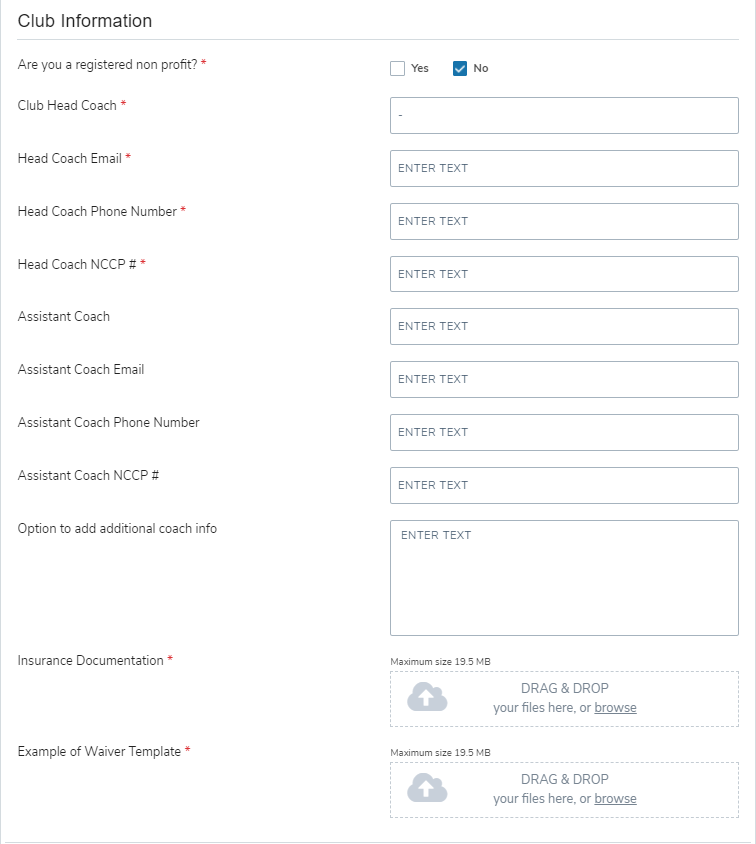Click the Club Information section heading

click(85, 21)
